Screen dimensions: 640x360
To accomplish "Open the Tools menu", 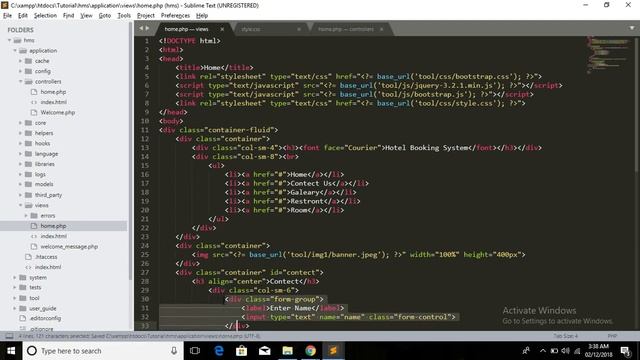I will click(x=124, y=16).
